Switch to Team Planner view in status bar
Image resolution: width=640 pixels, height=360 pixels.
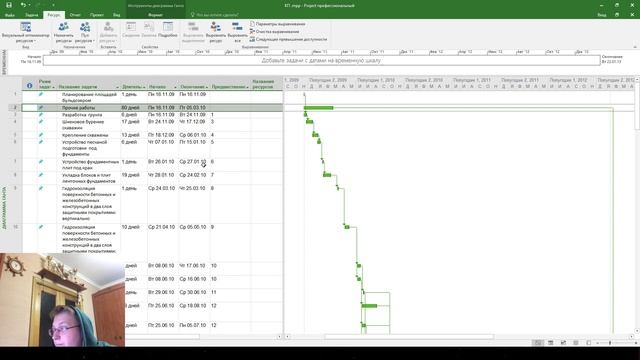point(563,343)
